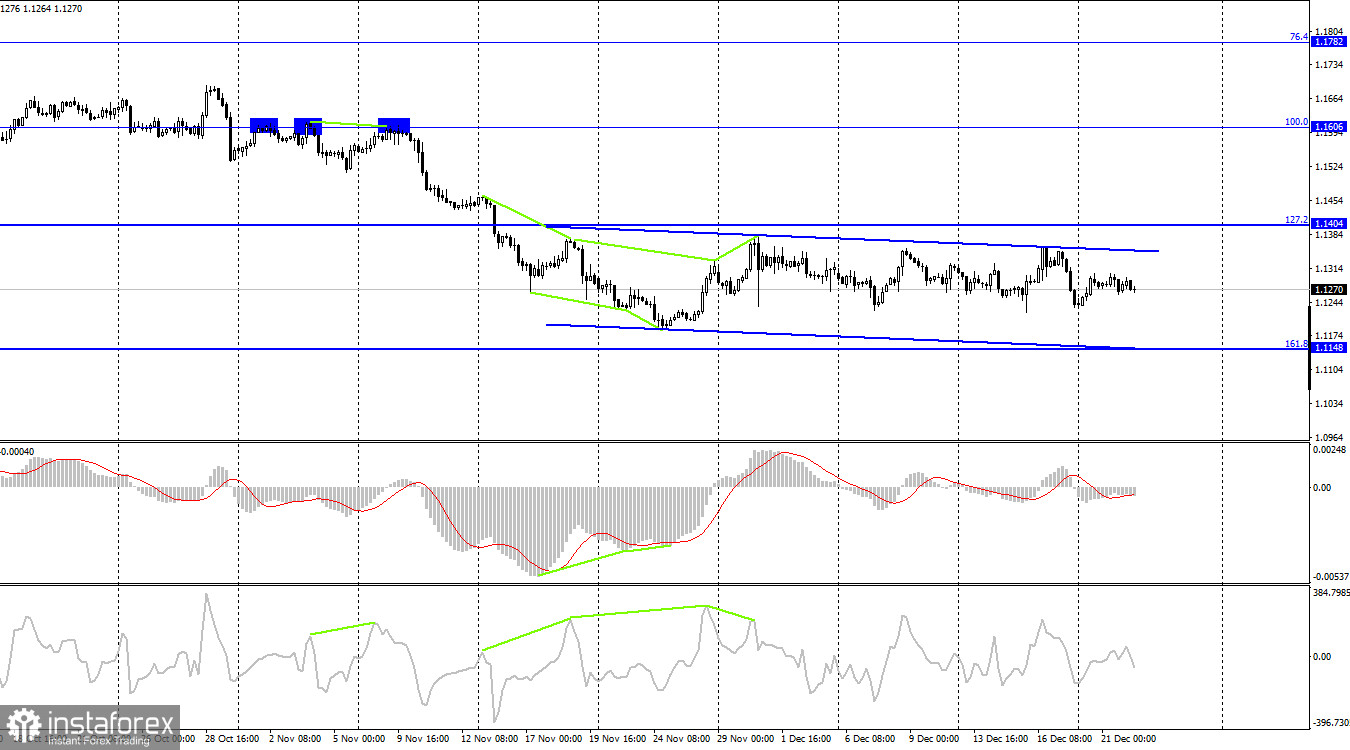The height and width of the screenshot is (750, 1350).
Task: Select the 100.0 Fibonacci level label
Action: 1297,122
